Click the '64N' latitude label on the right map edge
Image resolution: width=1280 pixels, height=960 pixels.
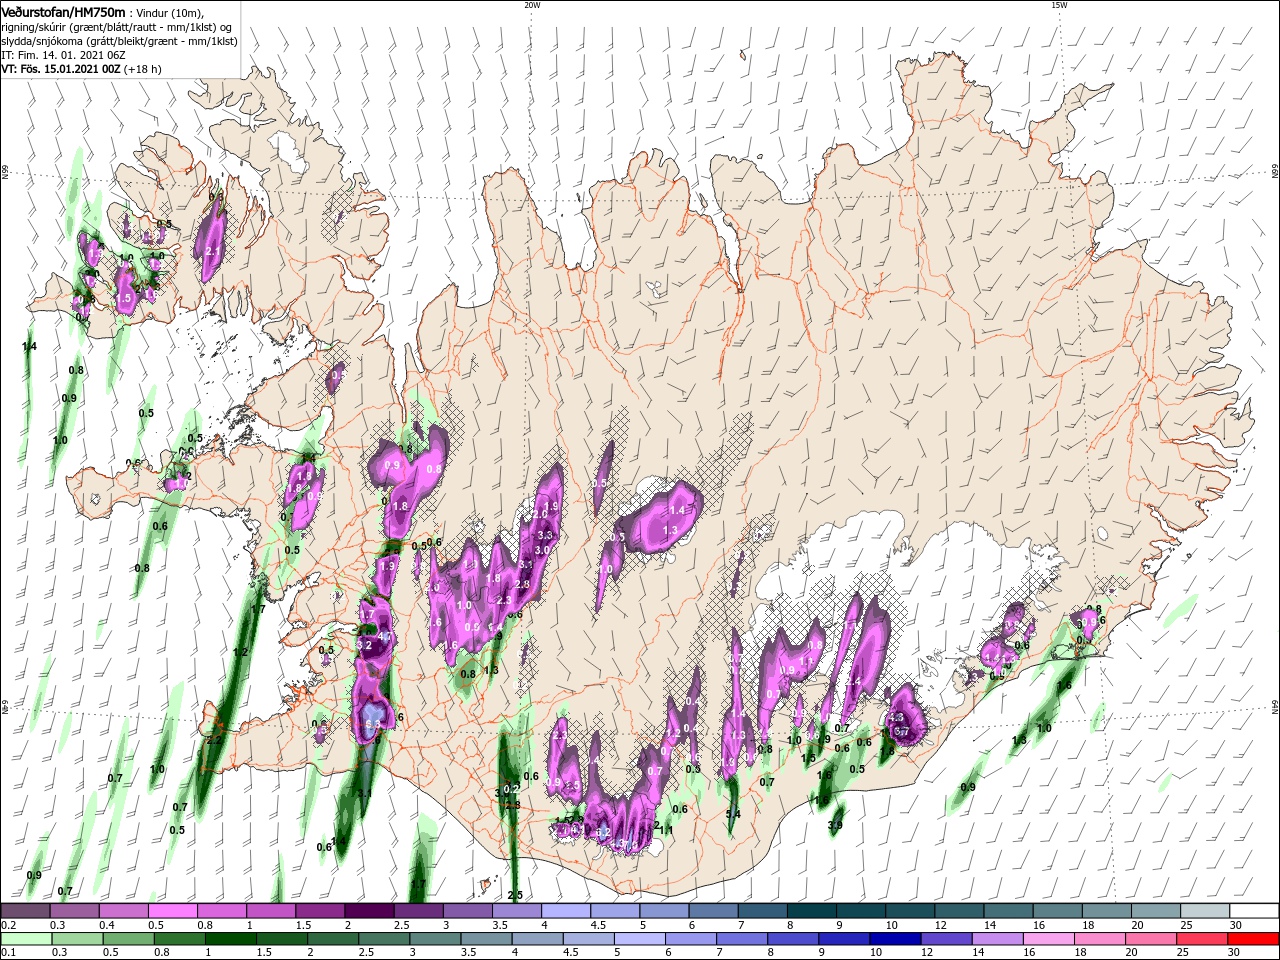click(1274, 707)
